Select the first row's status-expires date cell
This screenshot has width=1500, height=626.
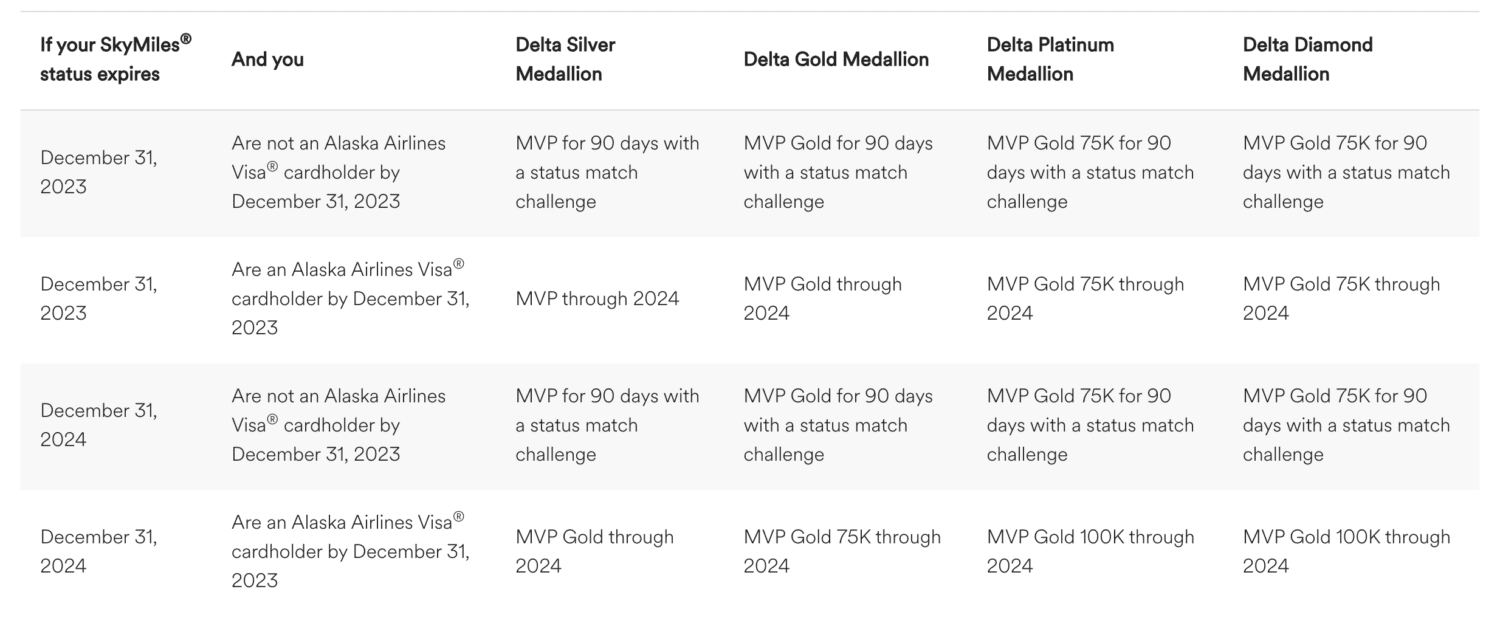click(98, 172)
